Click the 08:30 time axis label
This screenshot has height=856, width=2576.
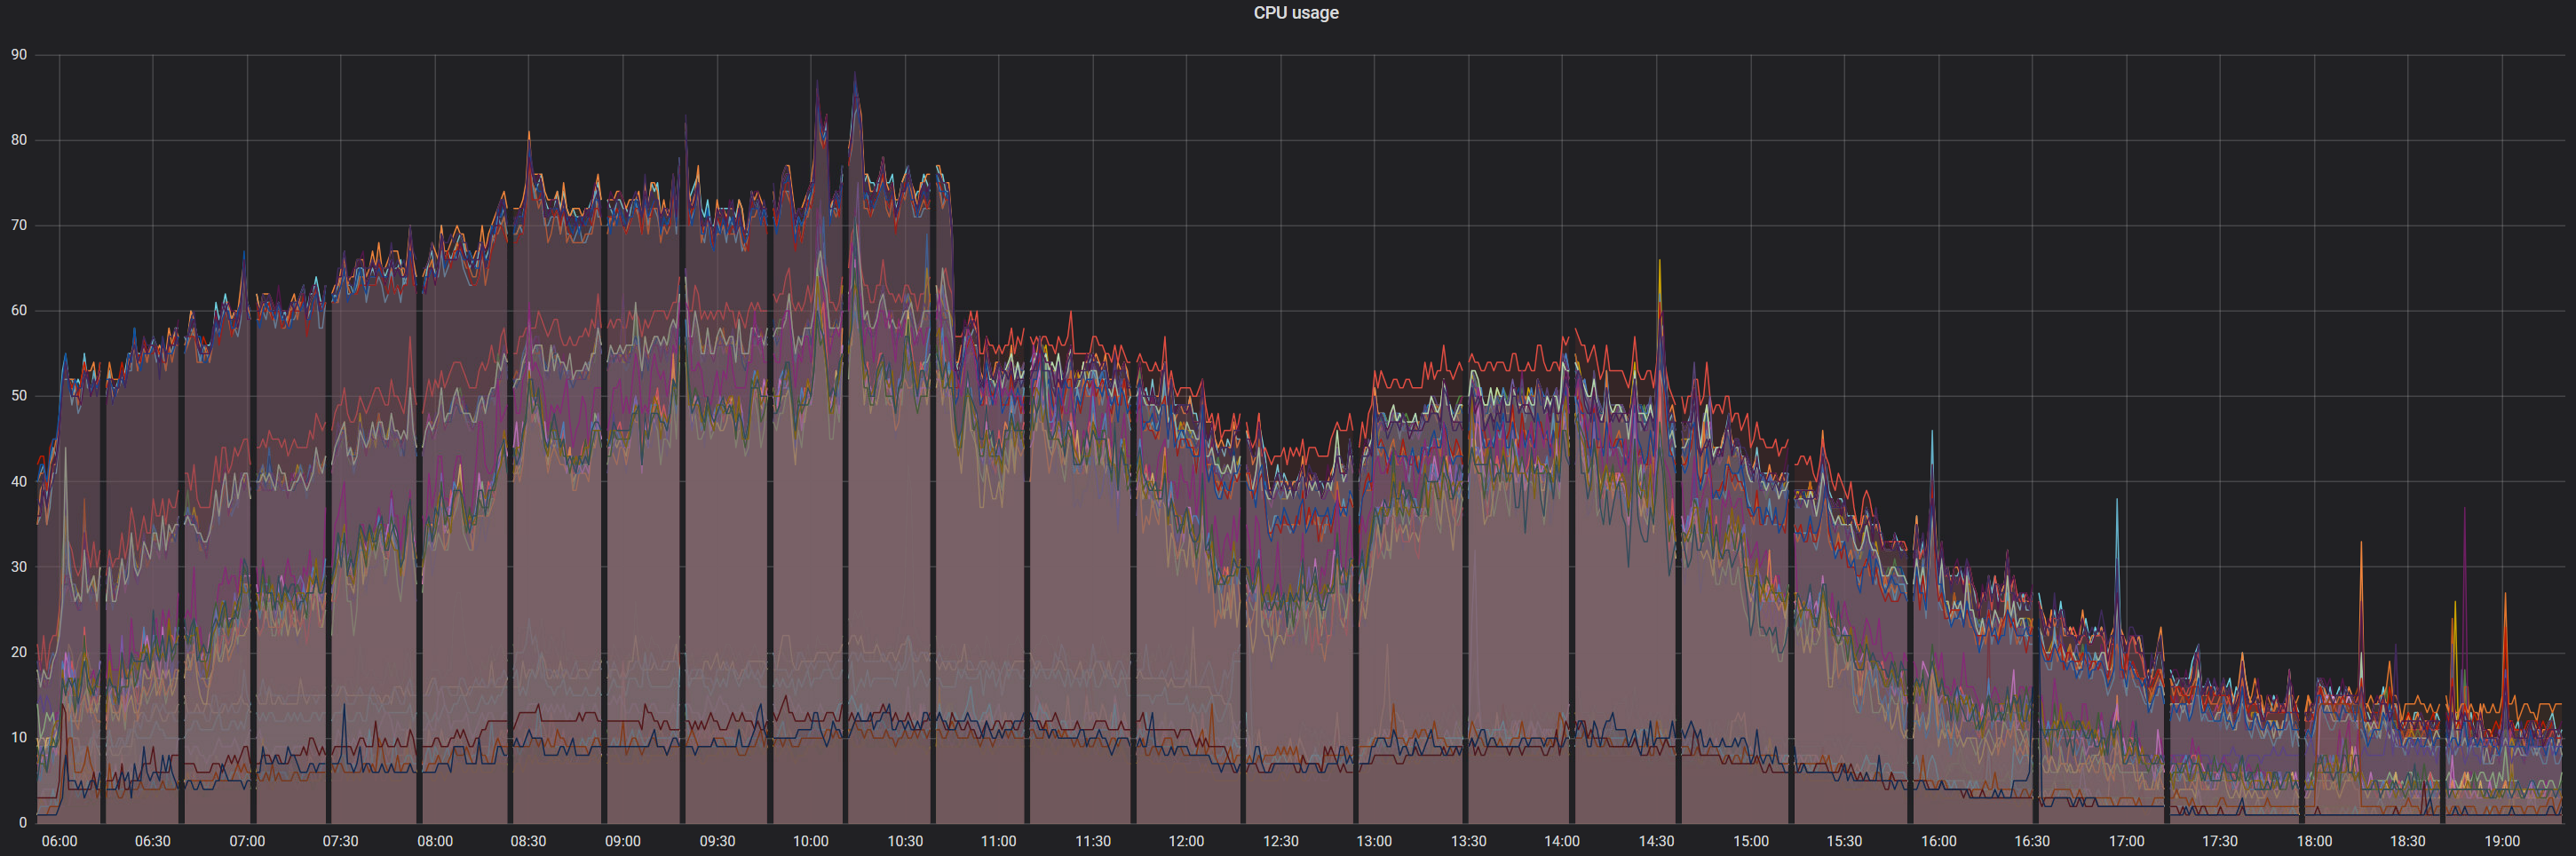tap(528, 841)
